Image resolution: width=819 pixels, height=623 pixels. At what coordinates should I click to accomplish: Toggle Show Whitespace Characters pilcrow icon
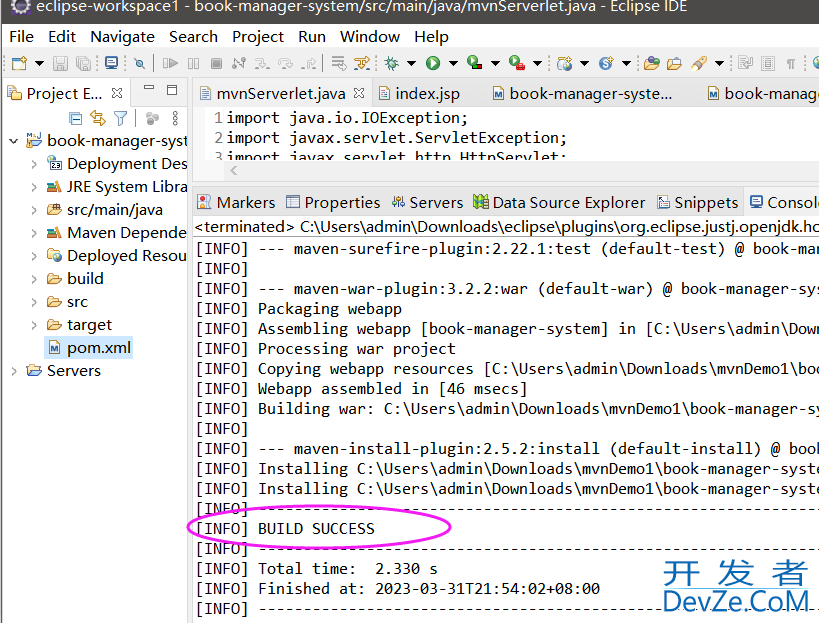[x=791, y=64]
